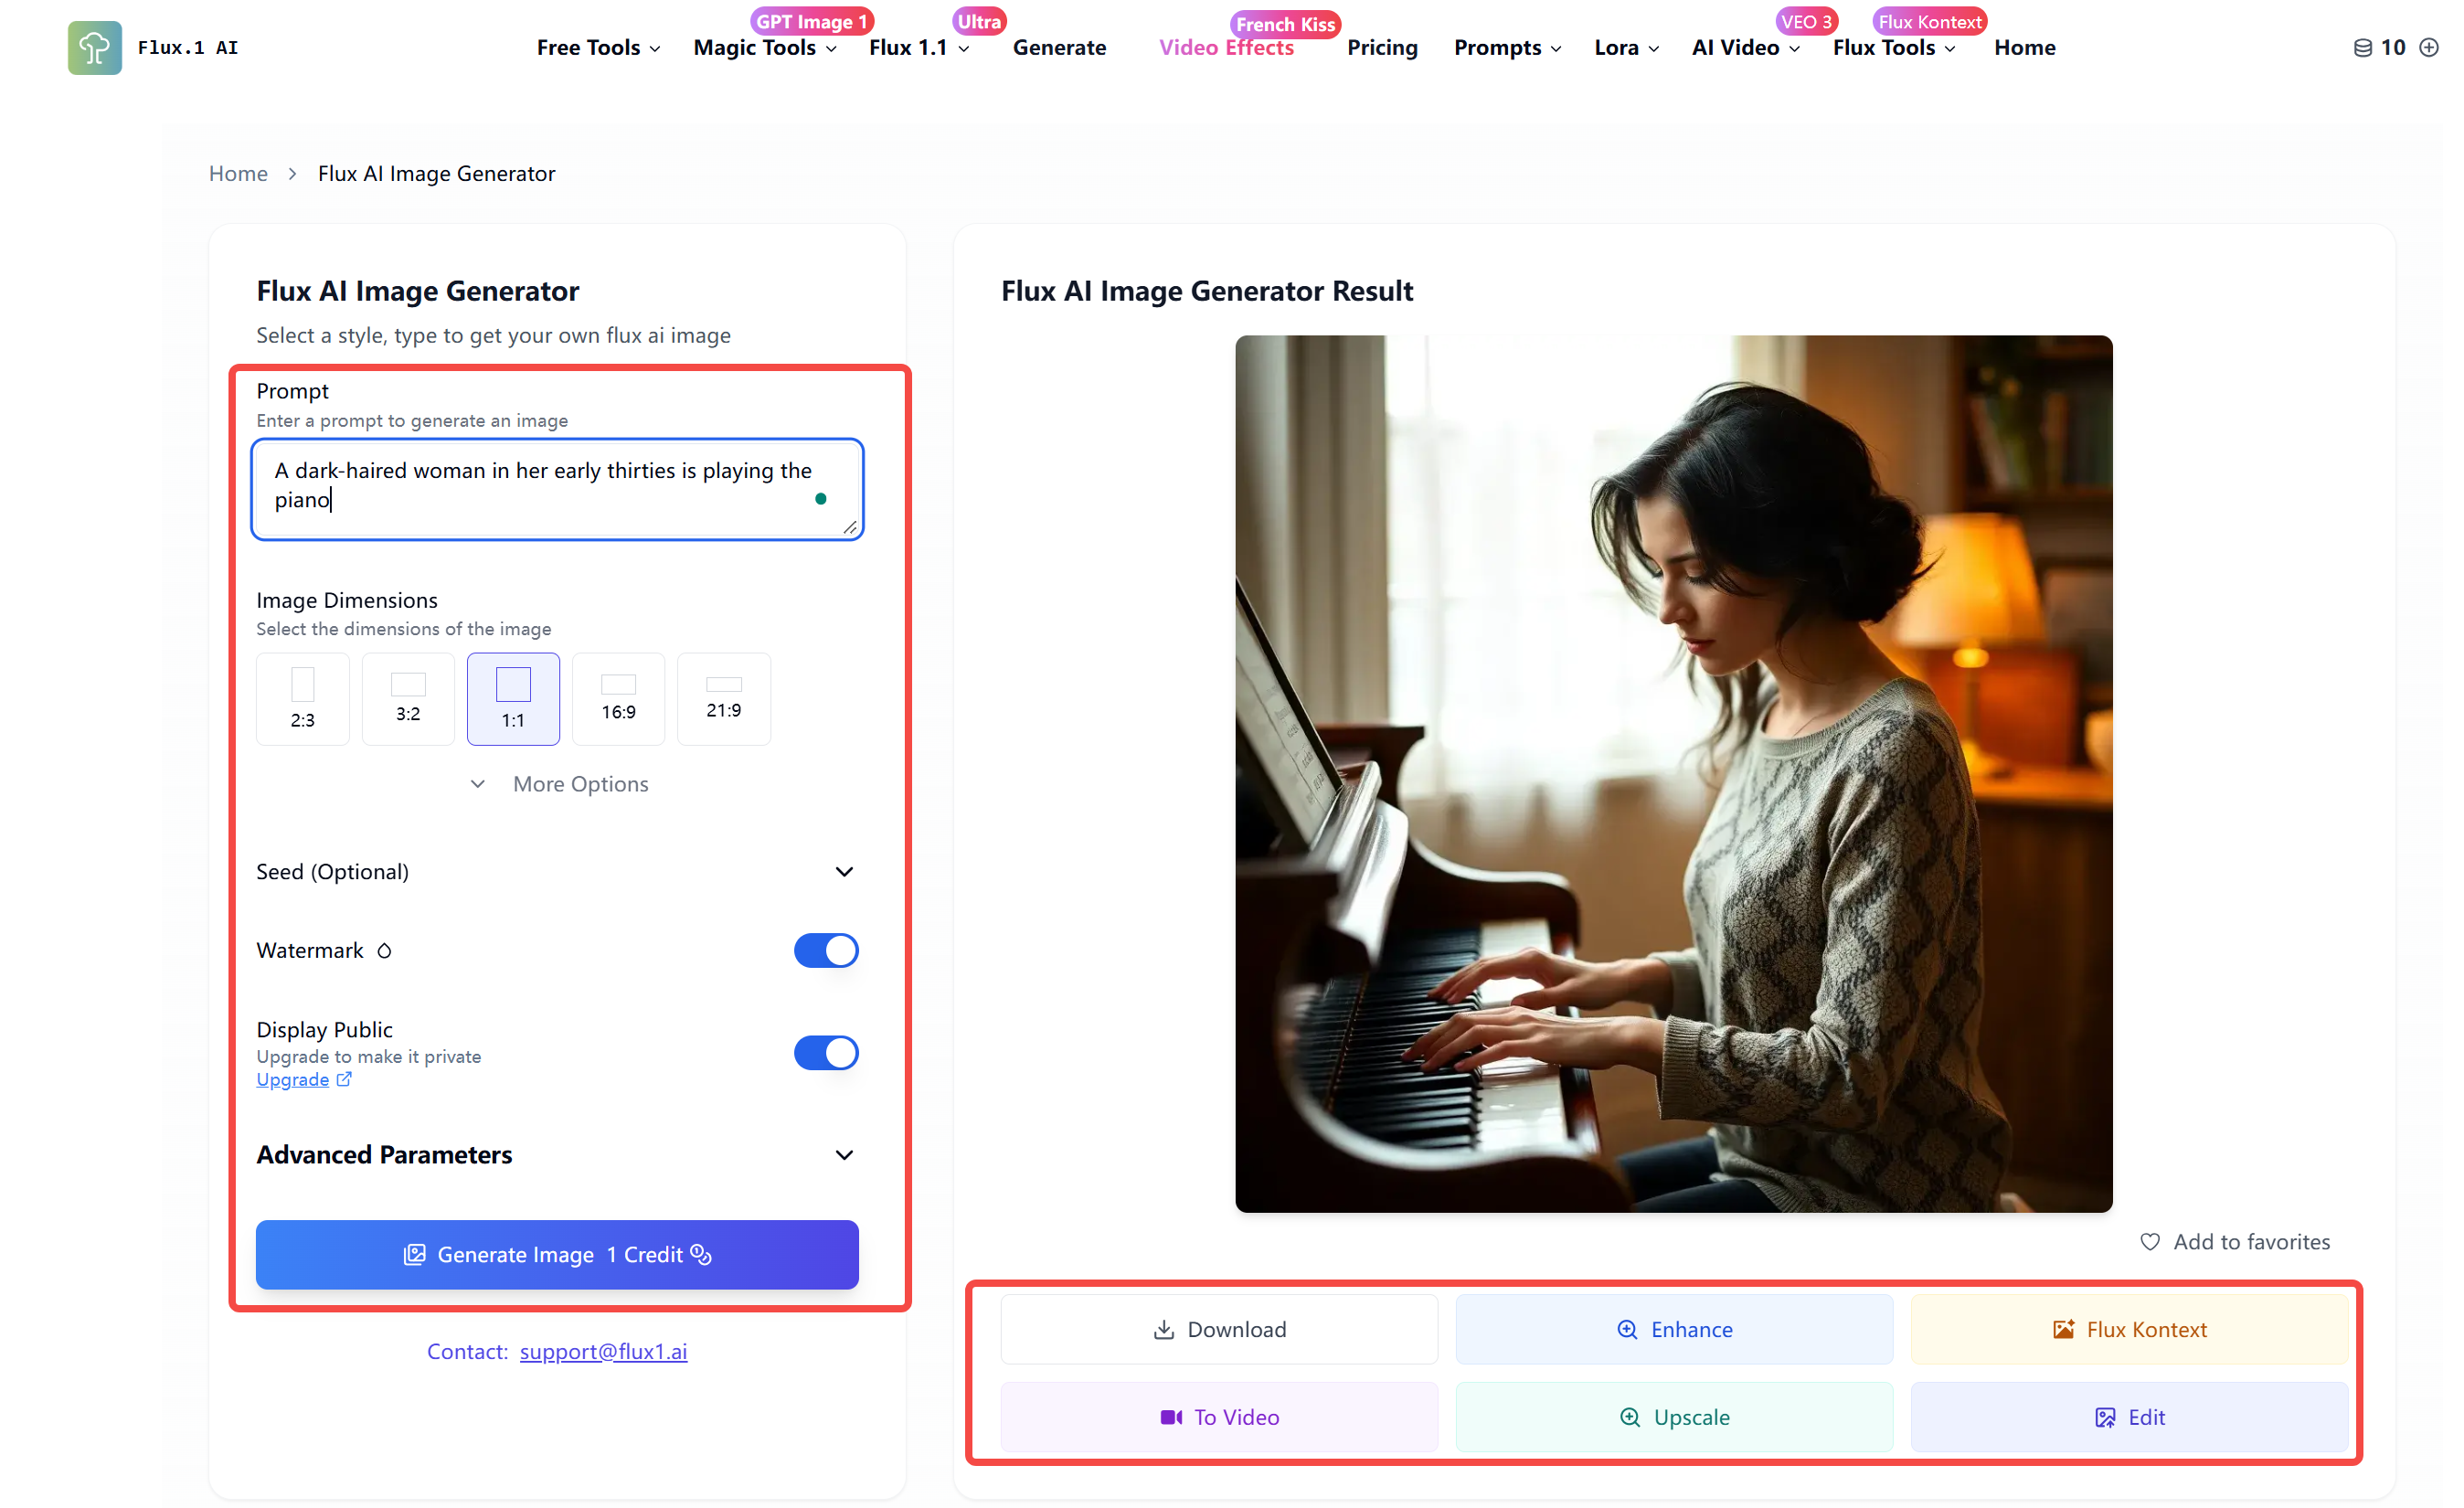
Task: Click the picture icon on the Flux Kontext button
Action: tap(2063, 1329)
